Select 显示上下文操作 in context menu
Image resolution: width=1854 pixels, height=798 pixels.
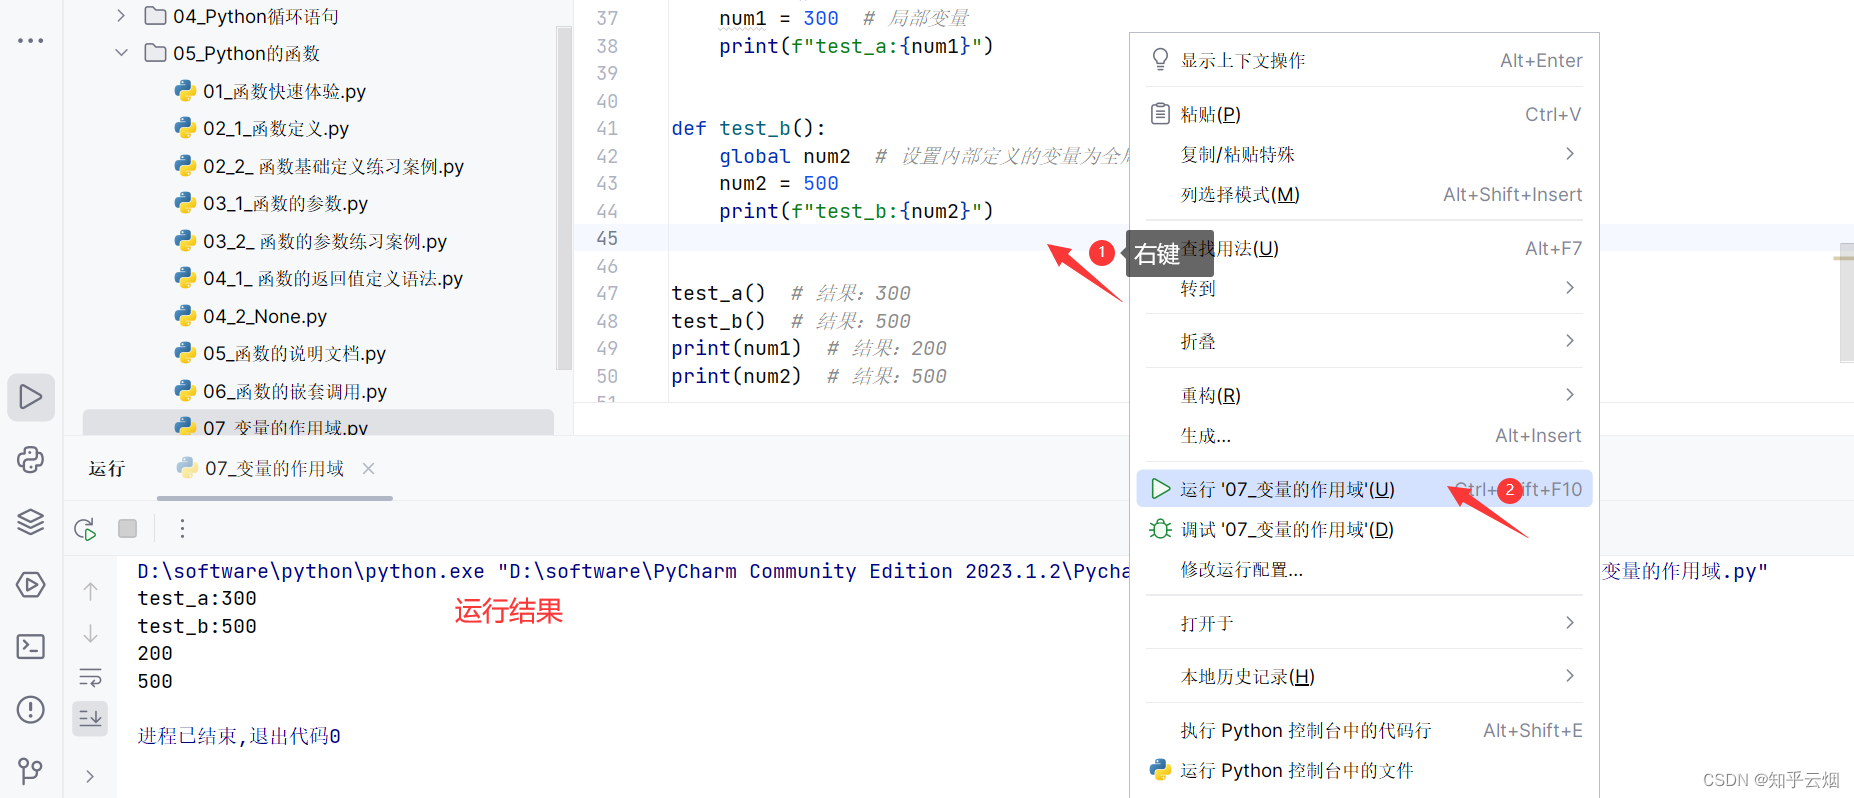point(1364,60)
